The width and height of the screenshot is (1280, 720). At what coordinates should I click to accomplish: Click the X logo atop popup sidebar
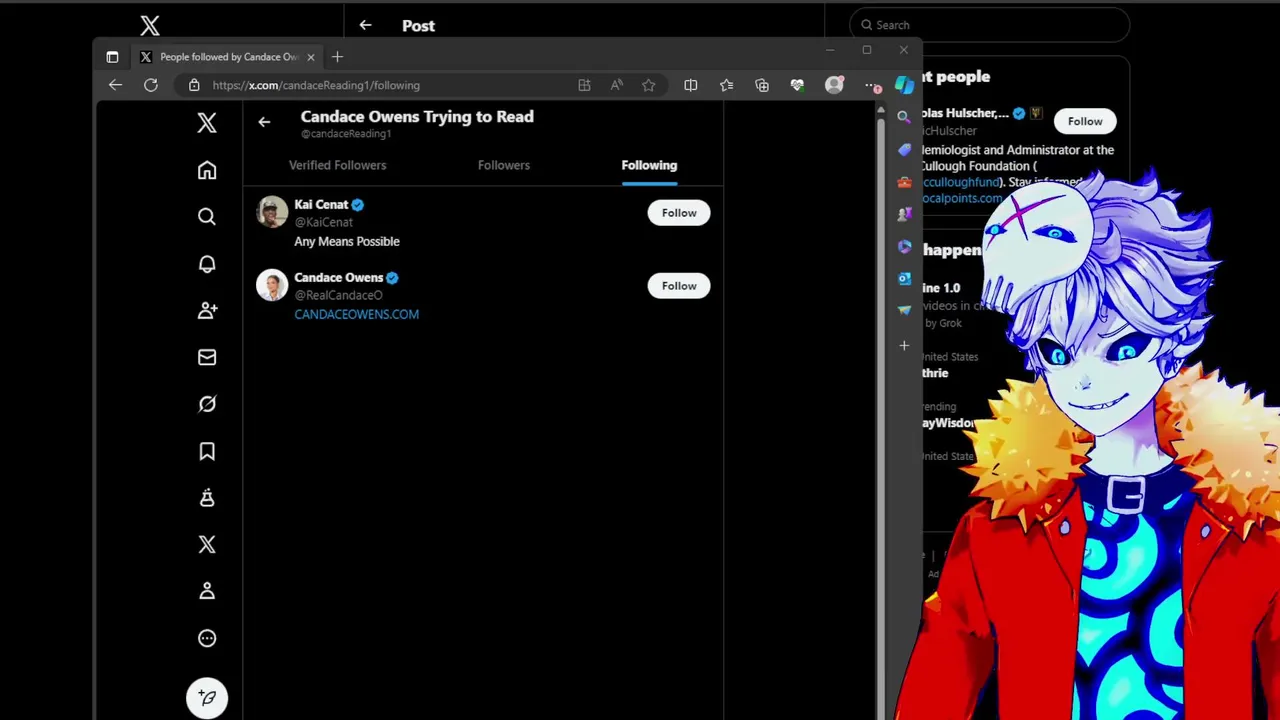click(207, 123)
